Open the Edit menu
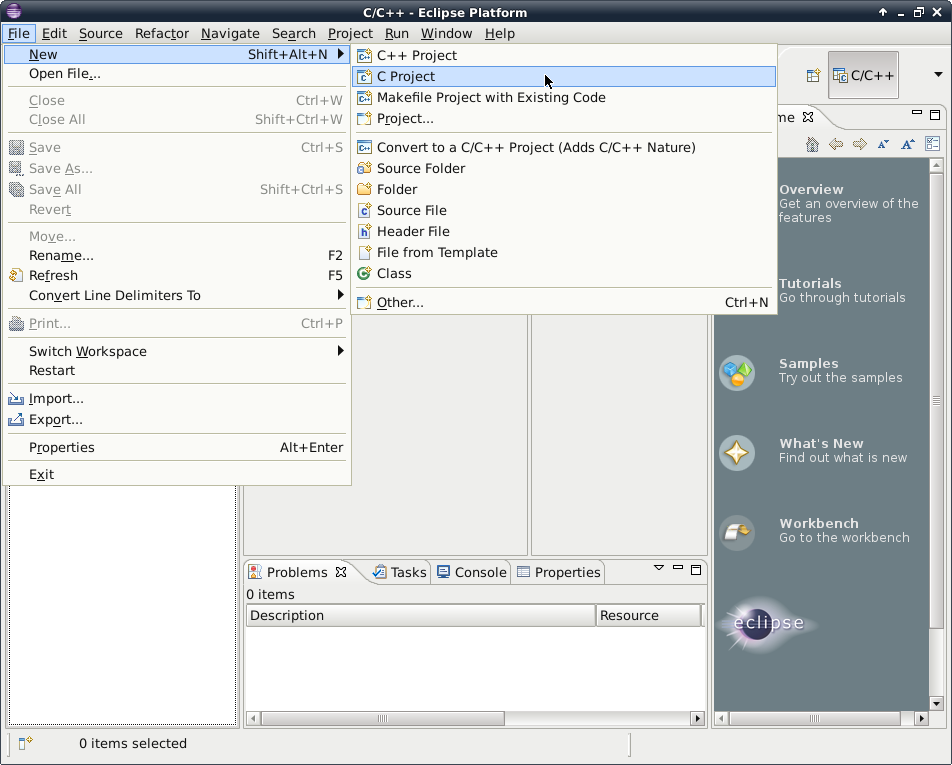952x765 pixels. 54,33
